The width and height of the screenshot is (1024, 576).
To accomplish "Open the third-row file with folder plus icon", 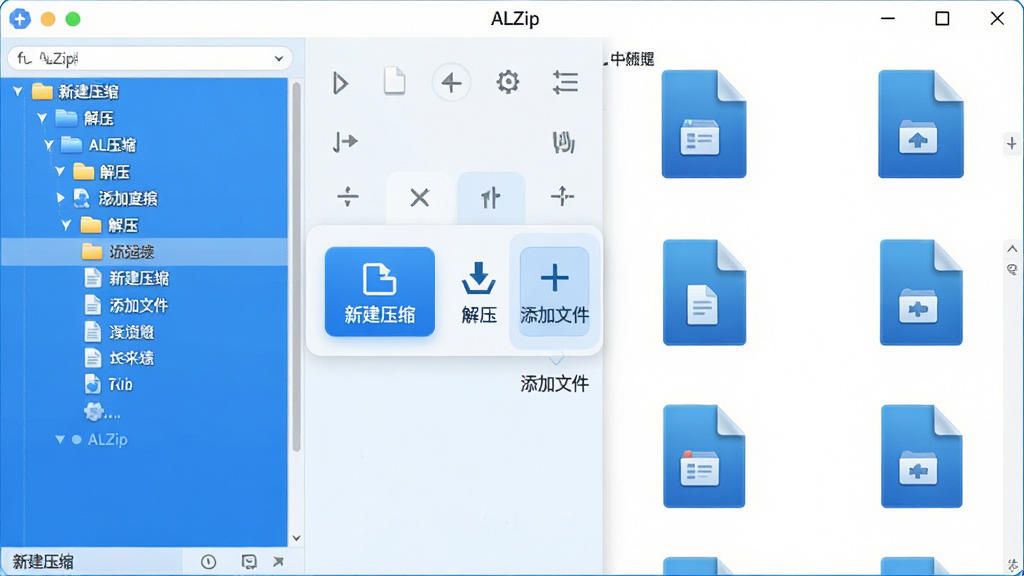I will tap(921, 456).
